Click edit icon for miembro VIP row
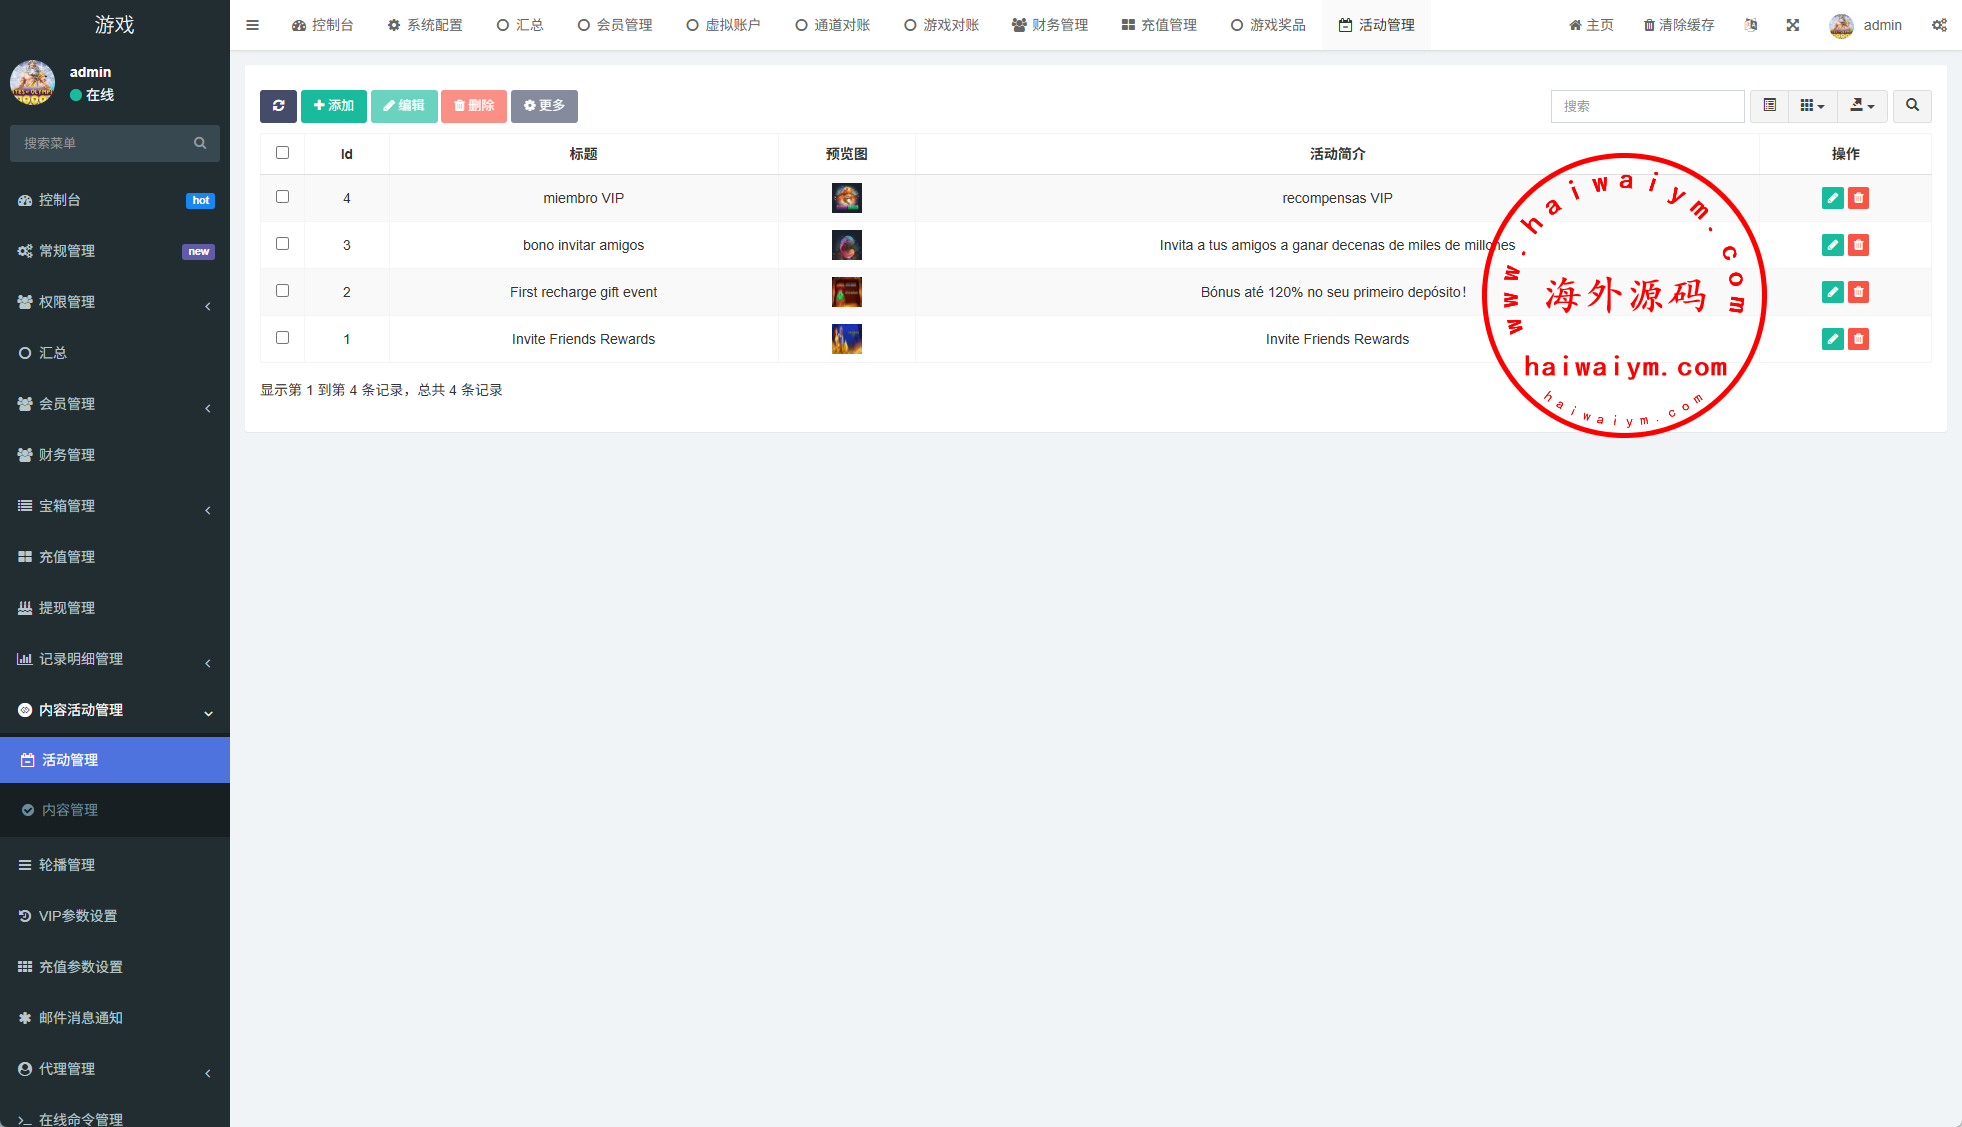Image resolution: width=1962 pixels, height=1127 pixels. pyautogui.click(x=1832, y=198)
